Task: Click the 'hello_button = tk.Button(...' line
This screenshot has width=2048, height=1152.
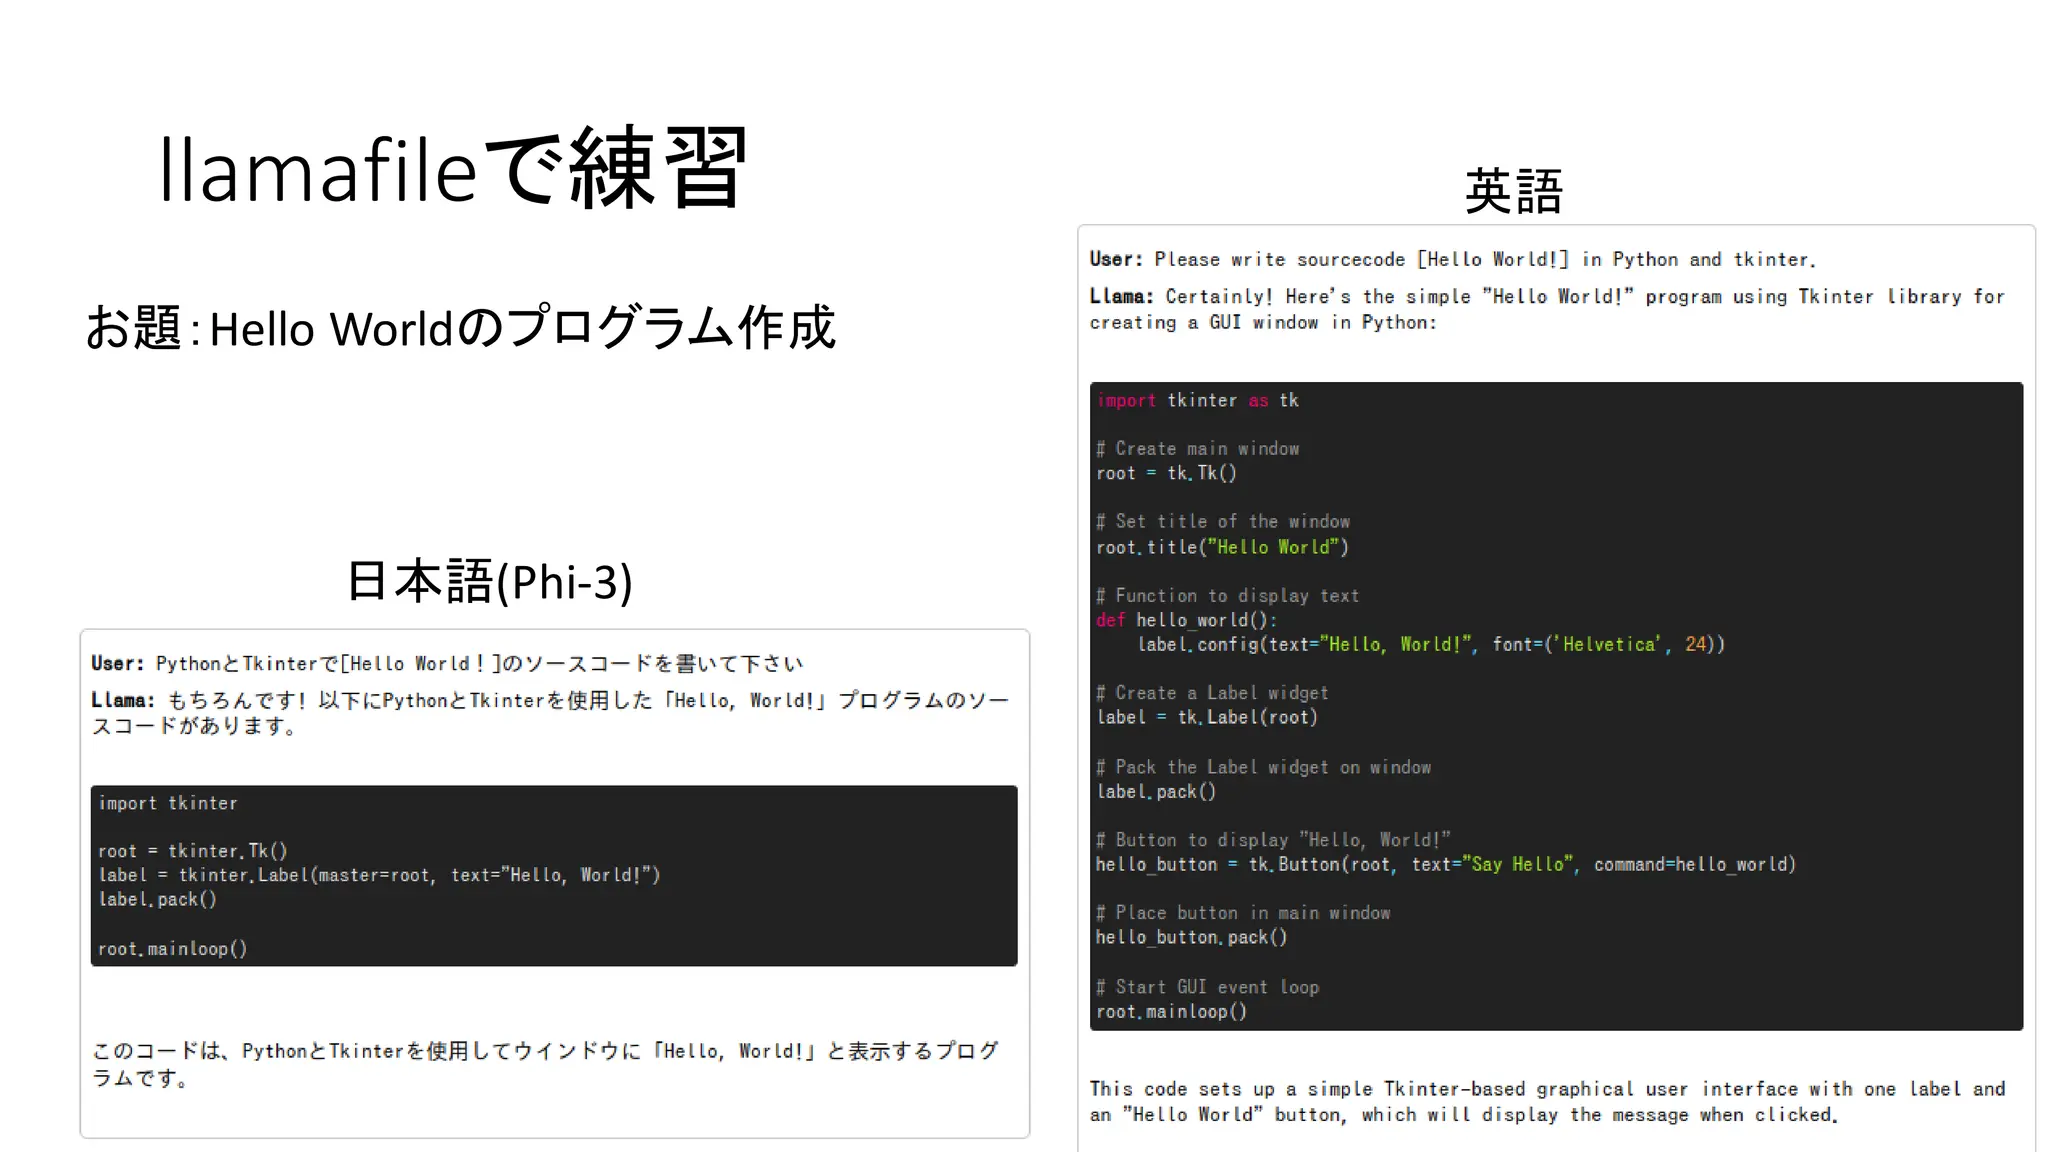Action: 1446,864
